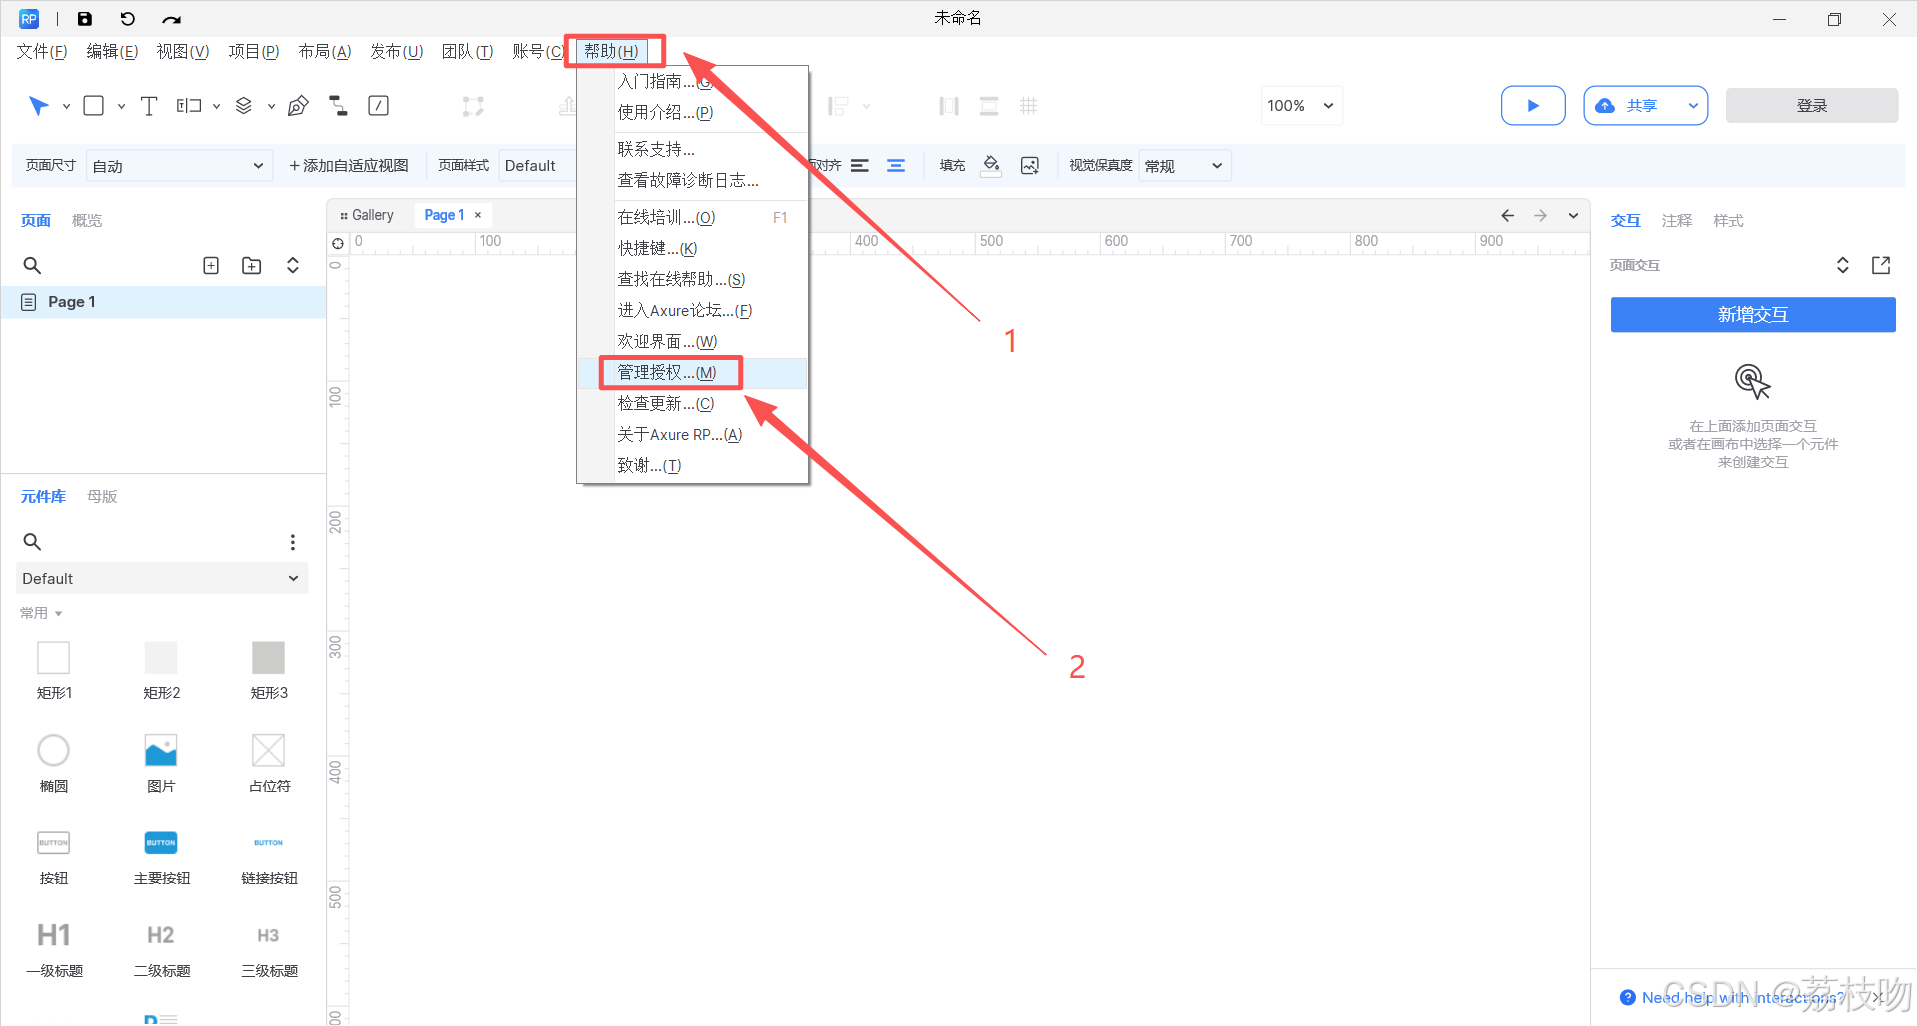Click the redo arrow icon
1918x1026 pixels.
[x=171, y=19]
